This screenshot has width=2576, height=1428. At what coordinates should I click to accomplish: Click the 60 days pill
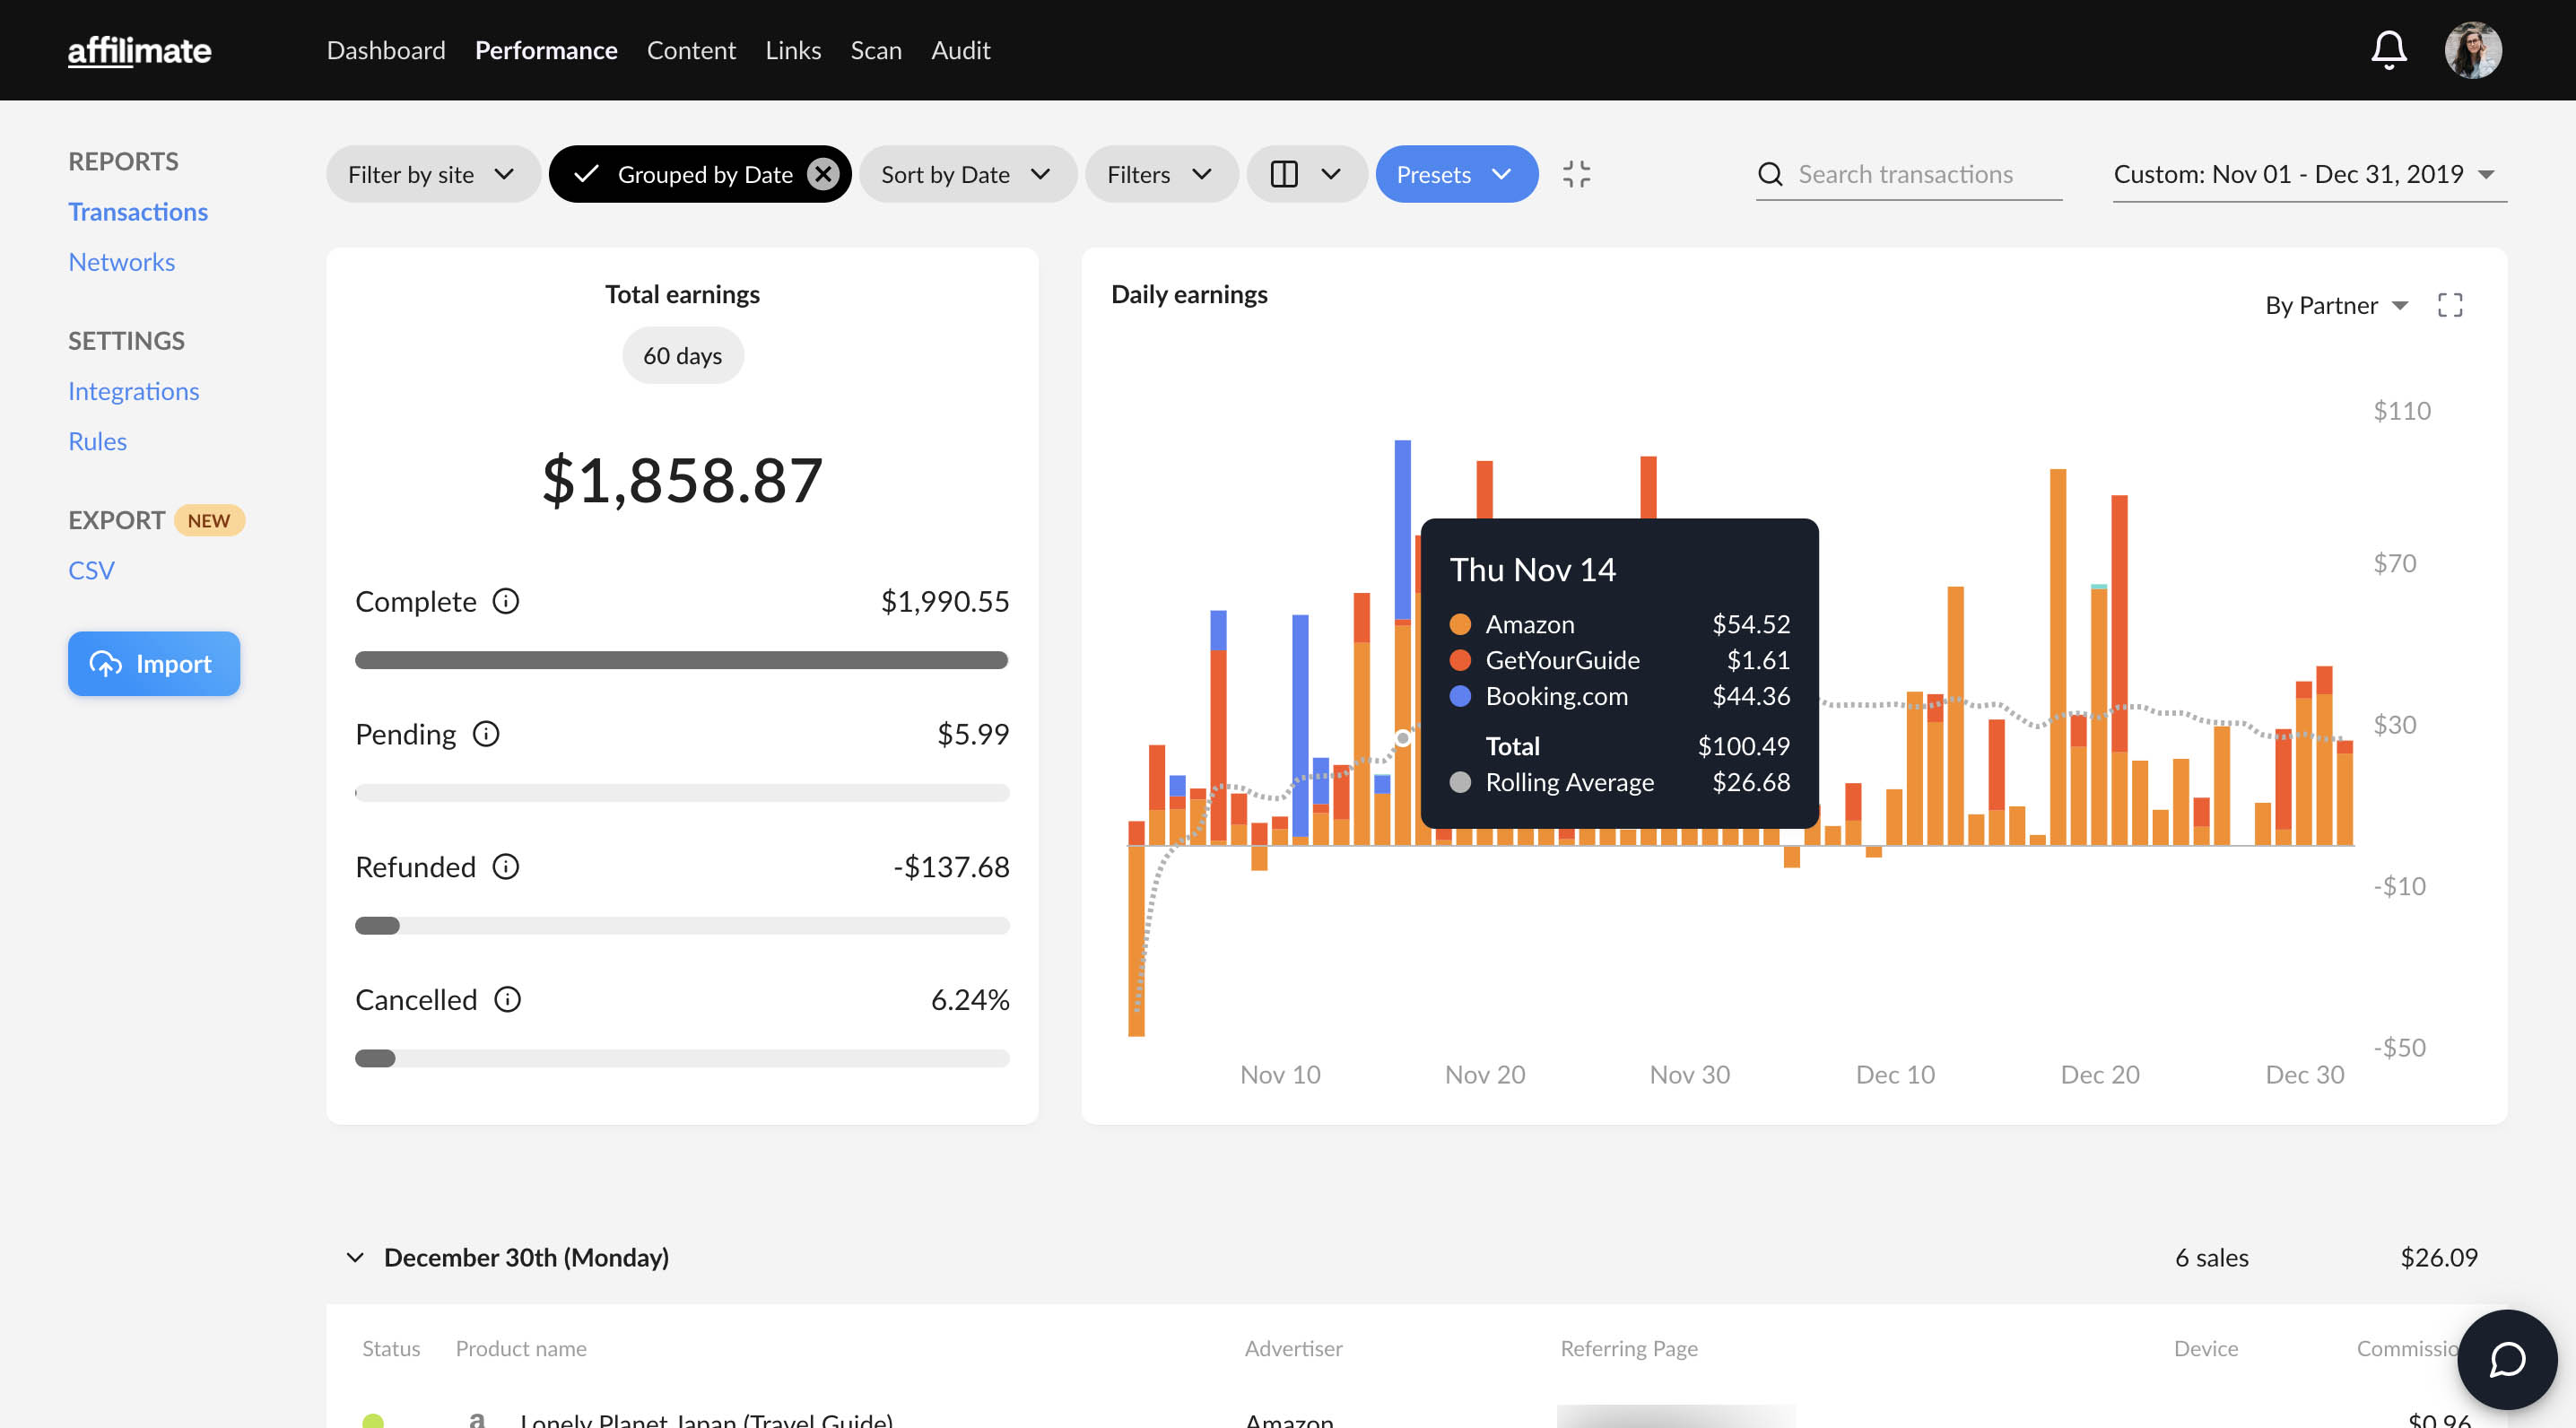[683, 355]
